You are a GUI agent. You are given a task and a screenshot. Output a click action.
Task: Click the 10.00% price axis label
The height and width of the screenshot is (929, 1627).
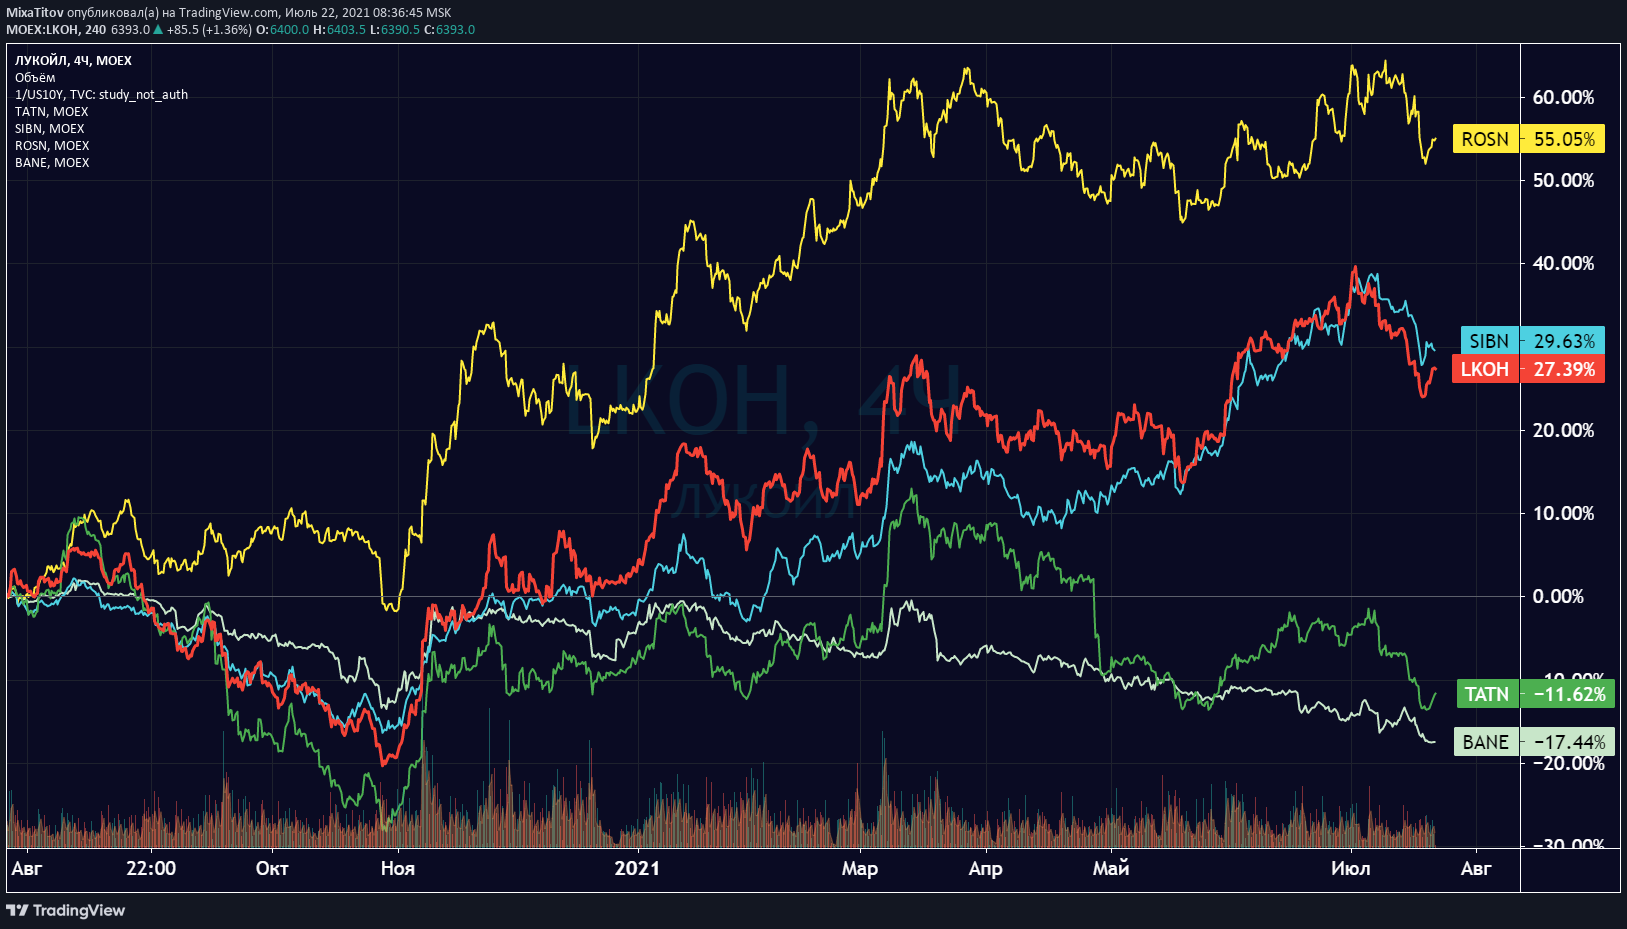1563,513
